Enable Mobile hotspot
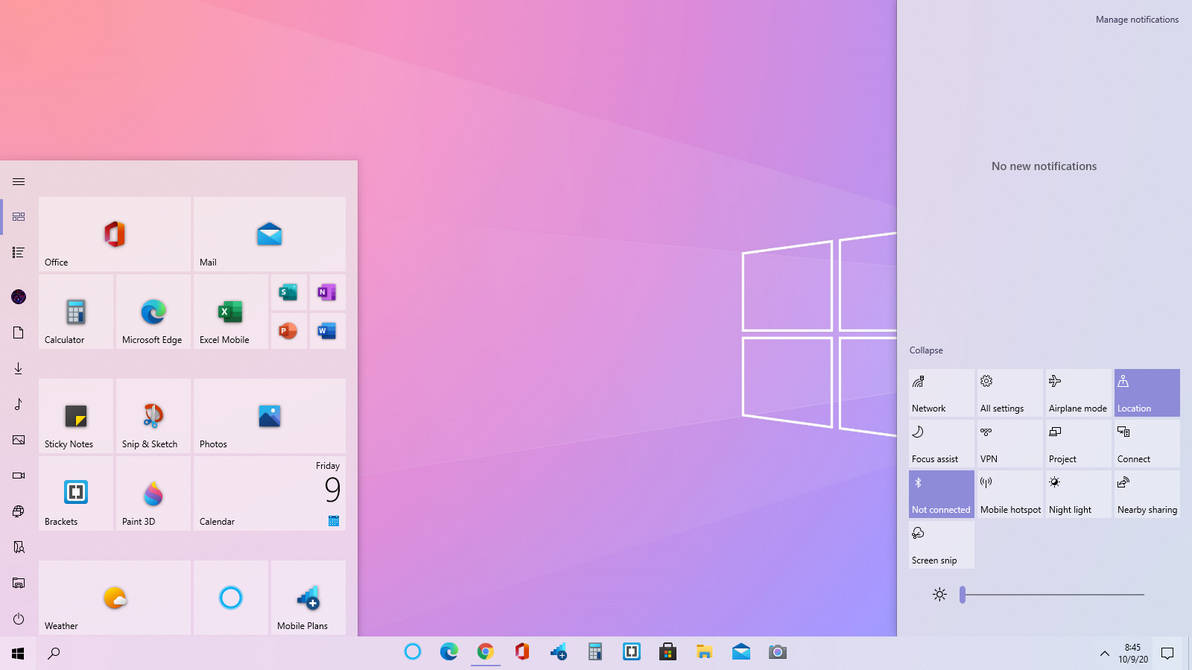 coord(1010,494)
